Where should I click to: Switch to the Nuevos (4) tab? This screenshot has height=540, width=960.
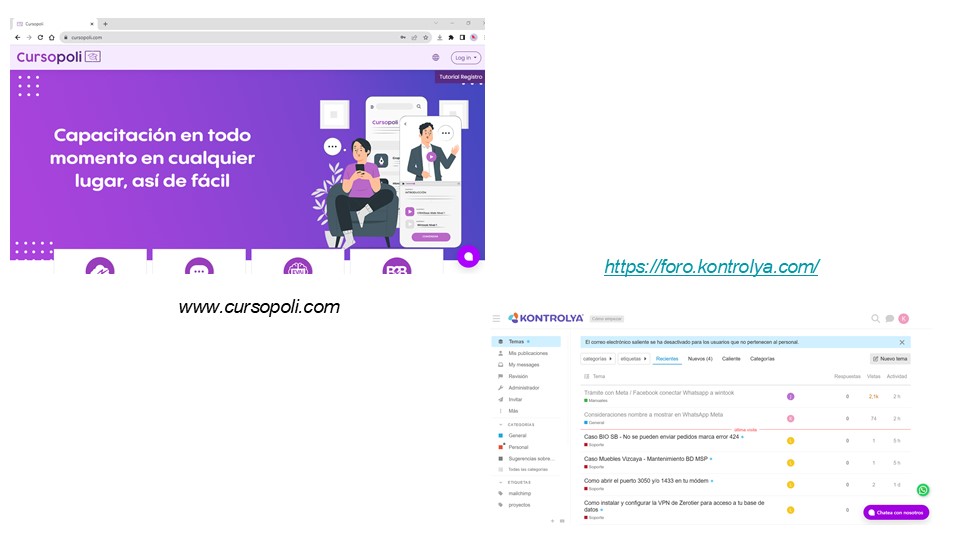(700, 358)
